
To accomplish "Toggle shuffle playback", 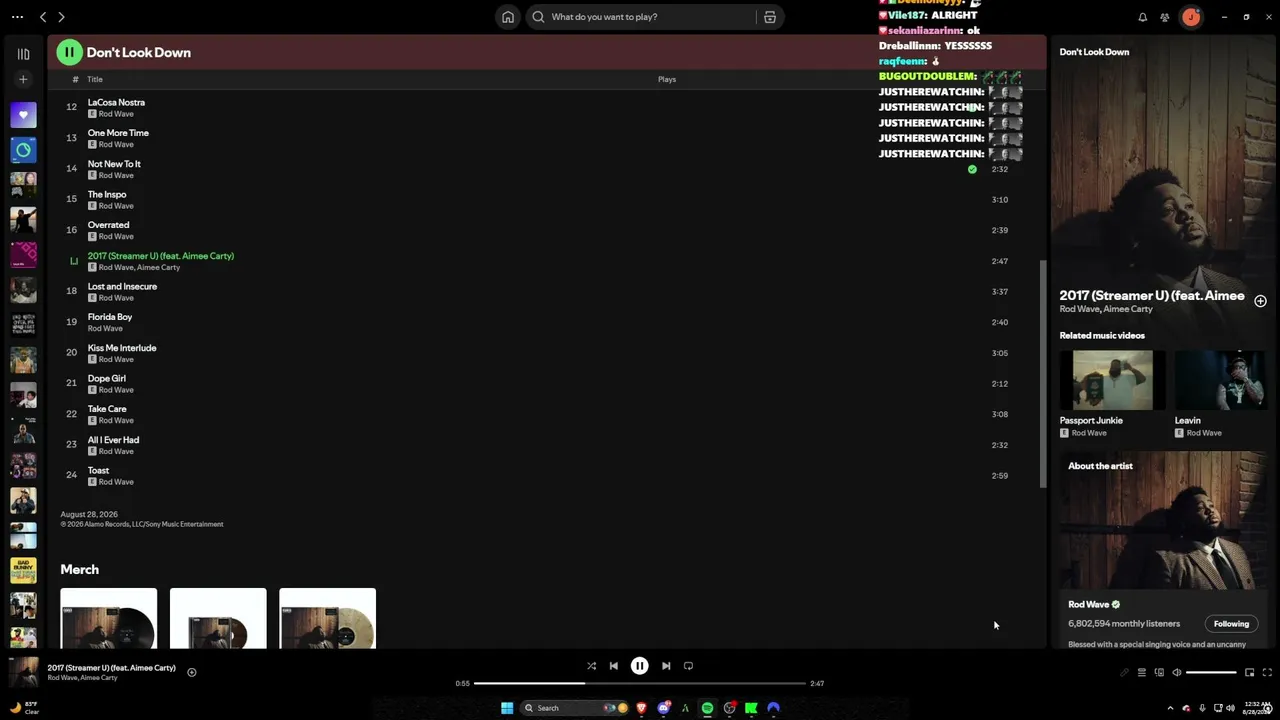I will point(591,666).
